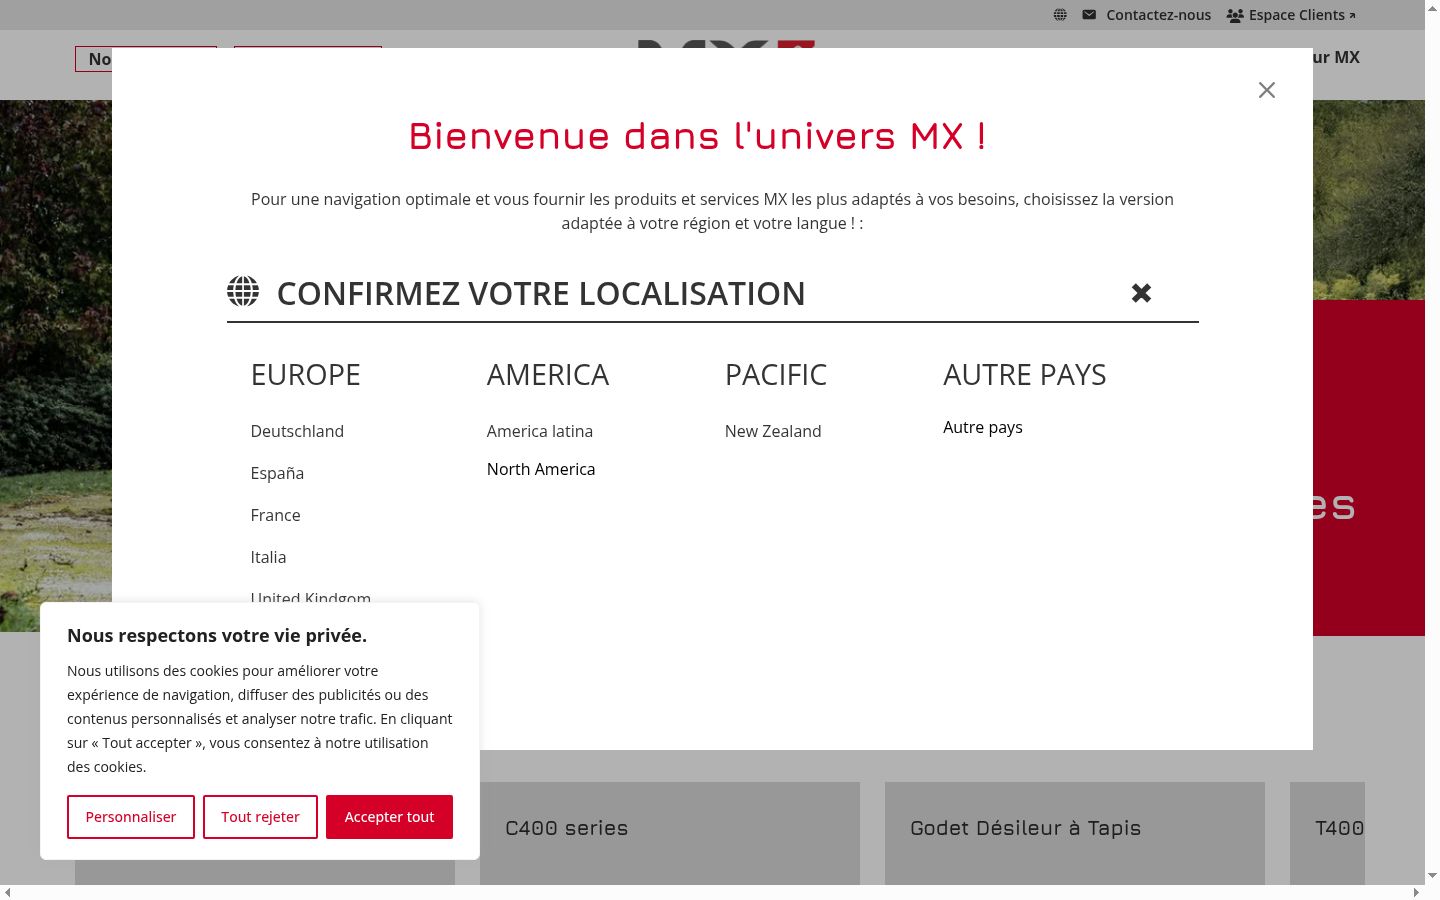The image size is (1440, 900).
Task: Click the EUROPE region heading
Action: tap(305, 374)
